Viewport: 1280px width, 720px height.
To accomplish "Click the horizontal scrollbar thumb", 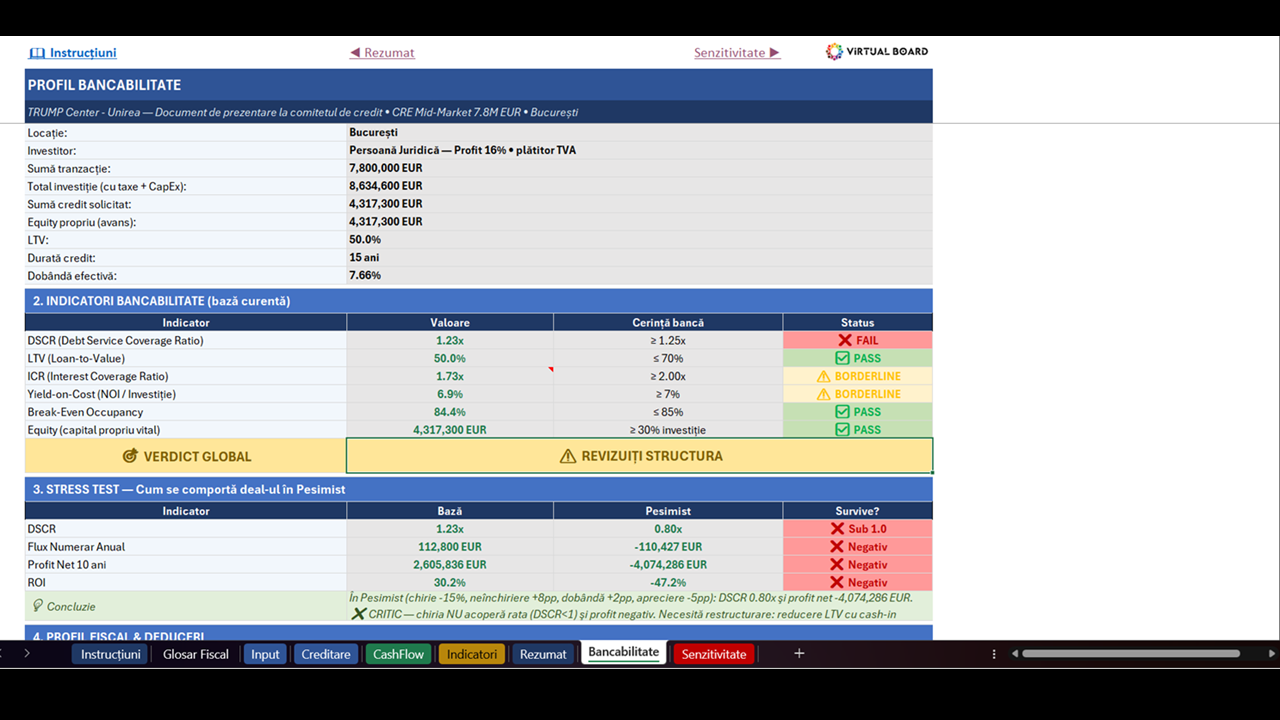I will 1131,654.
